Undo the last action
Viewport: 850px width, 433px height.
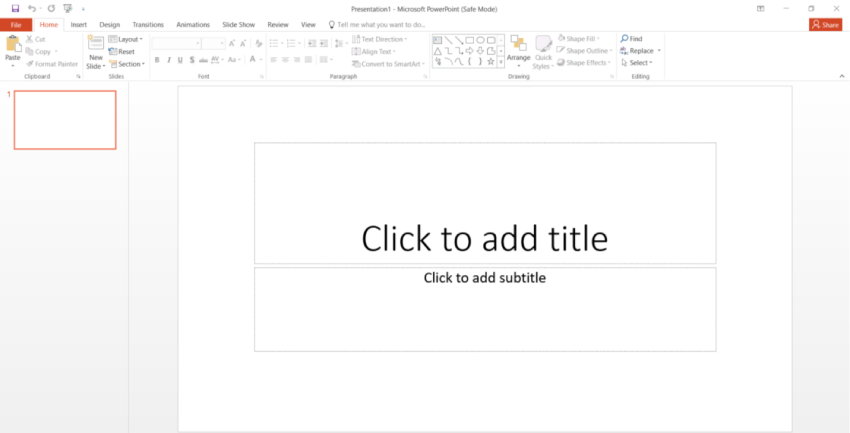[x=31, y=9]
